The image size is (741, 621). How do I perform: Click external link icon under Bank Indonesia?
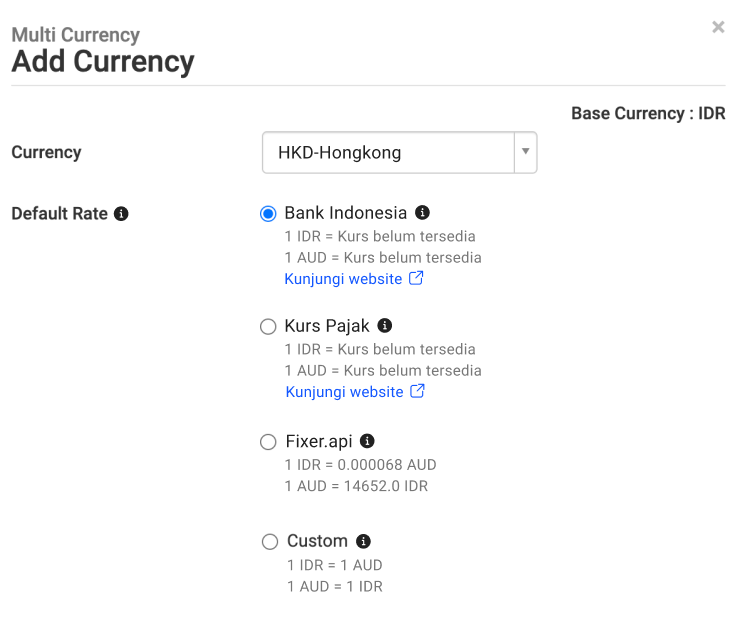[x=416, y=278]
